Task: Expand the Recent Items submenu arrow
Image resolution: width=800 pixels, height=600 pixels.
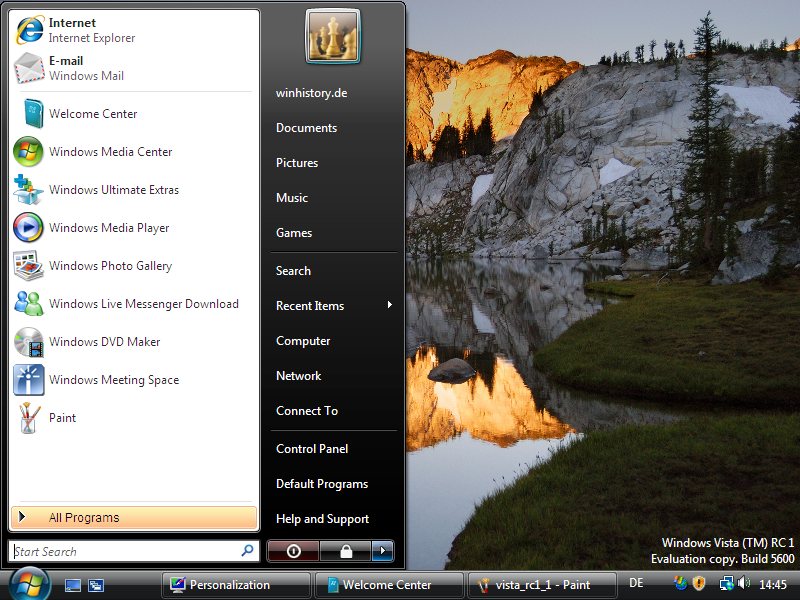Action: click(390, 305)
